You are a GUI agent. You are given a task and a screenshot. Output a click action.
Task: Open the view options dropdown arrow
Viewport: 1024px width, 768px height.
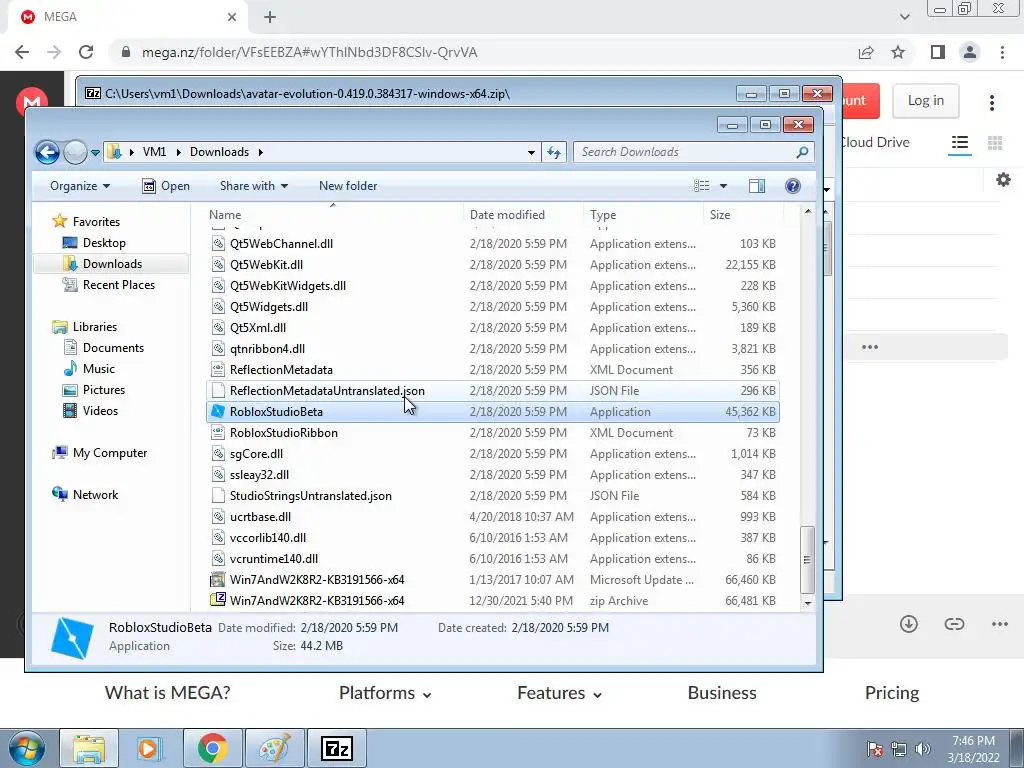tap(723, 186)
